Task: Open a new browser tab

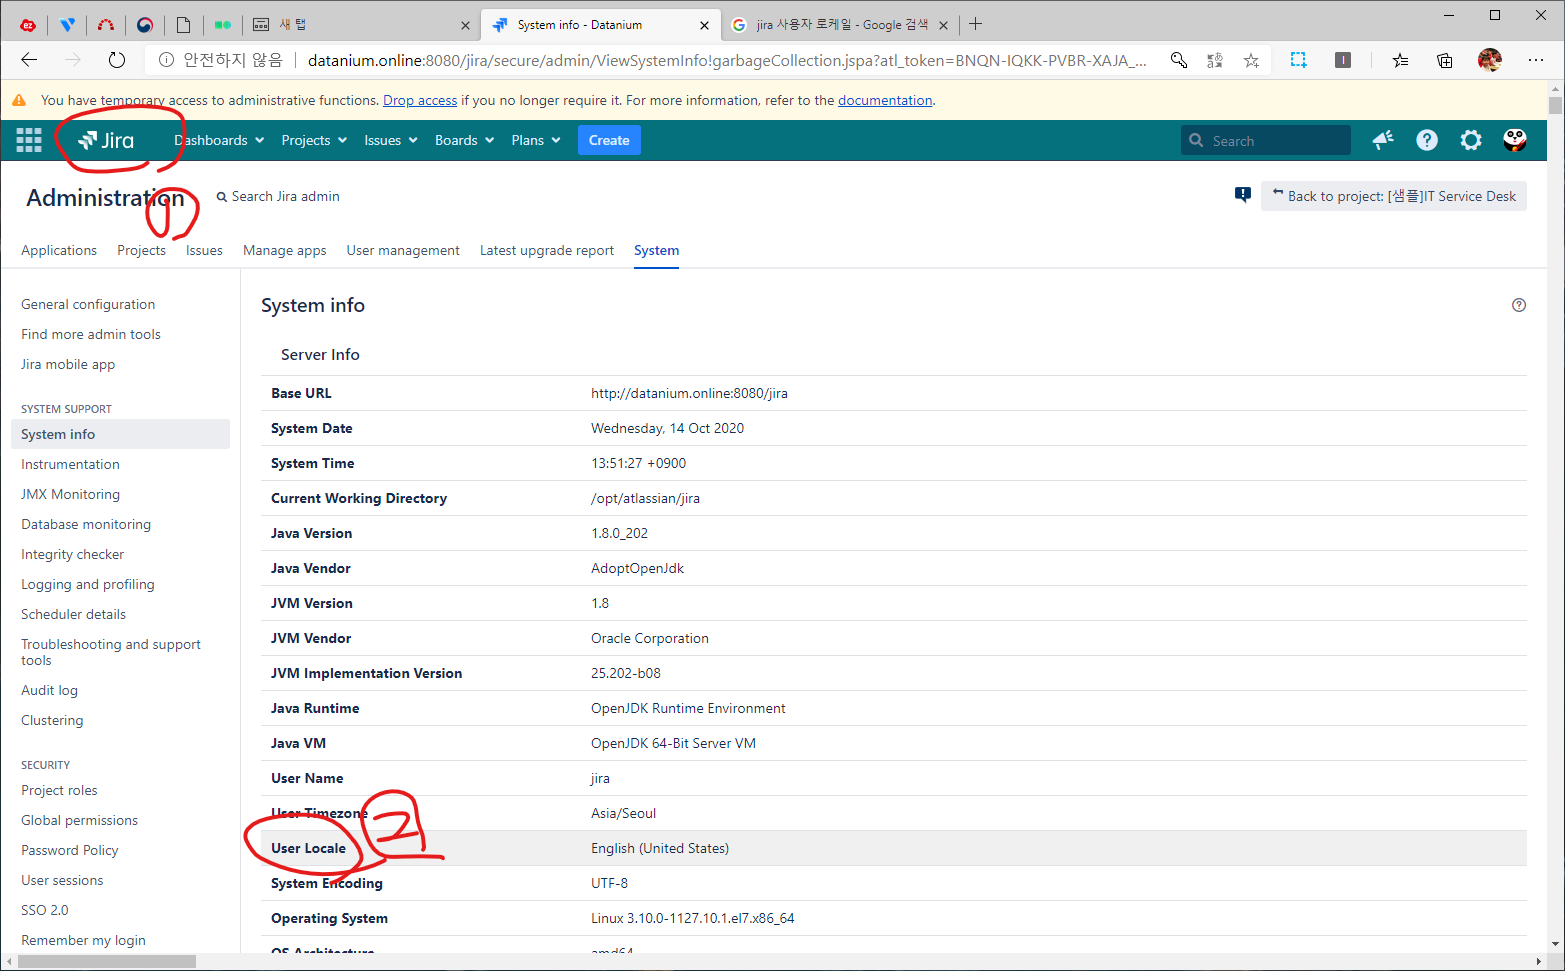Action: (976, 24)
